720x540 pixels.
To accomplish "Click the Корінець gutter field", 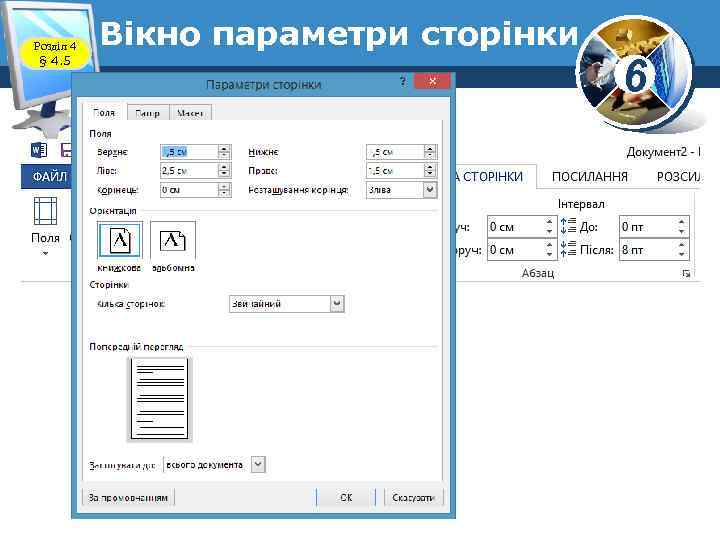I will pyautogui.click(x=189, y=190).
